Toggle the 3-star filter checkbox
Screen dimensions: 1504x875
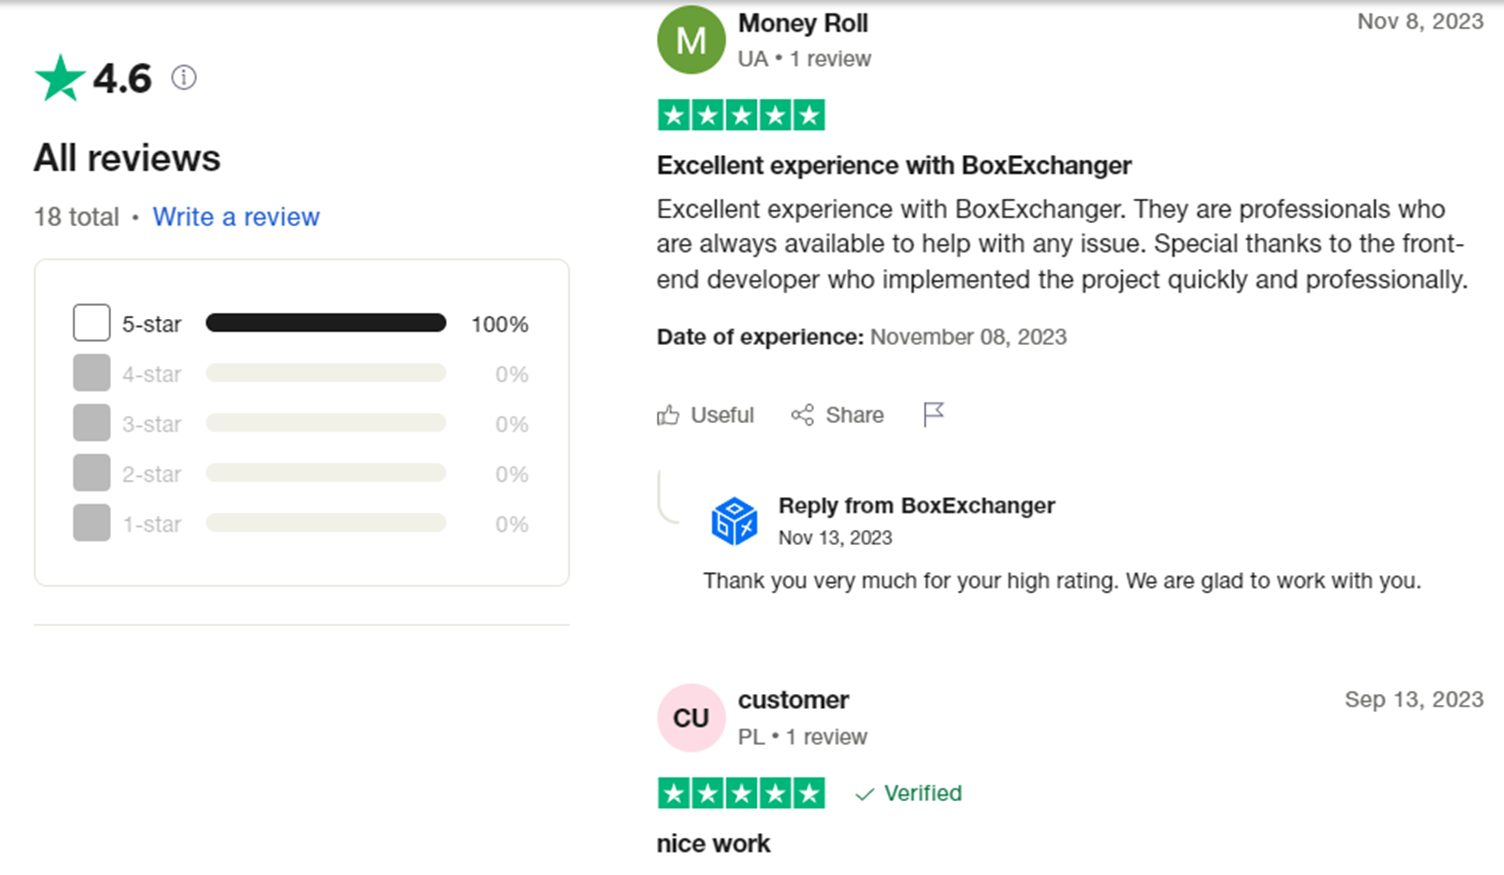(91, 423)
